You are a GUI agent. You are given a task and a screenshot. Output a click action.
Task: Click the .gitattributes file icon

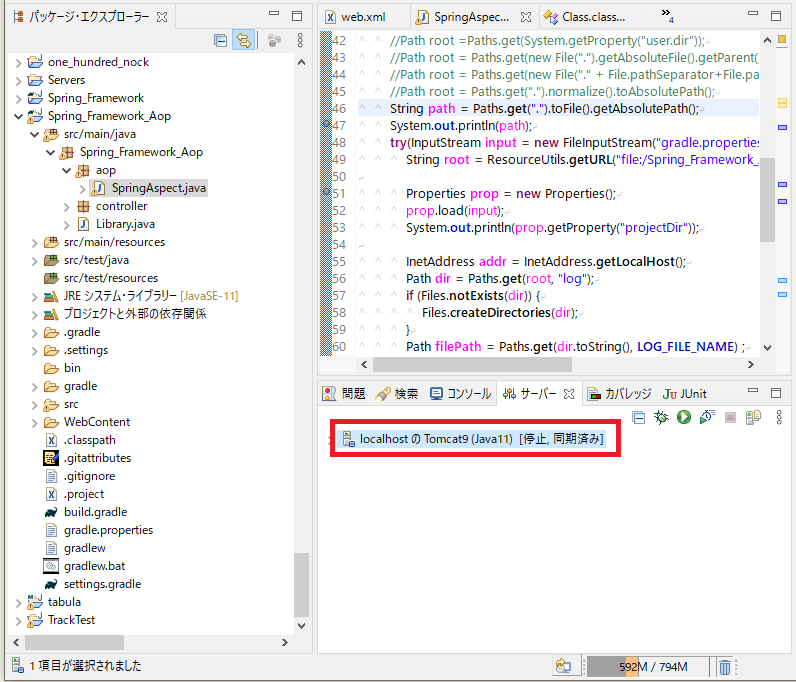click(x=51, y=458)
